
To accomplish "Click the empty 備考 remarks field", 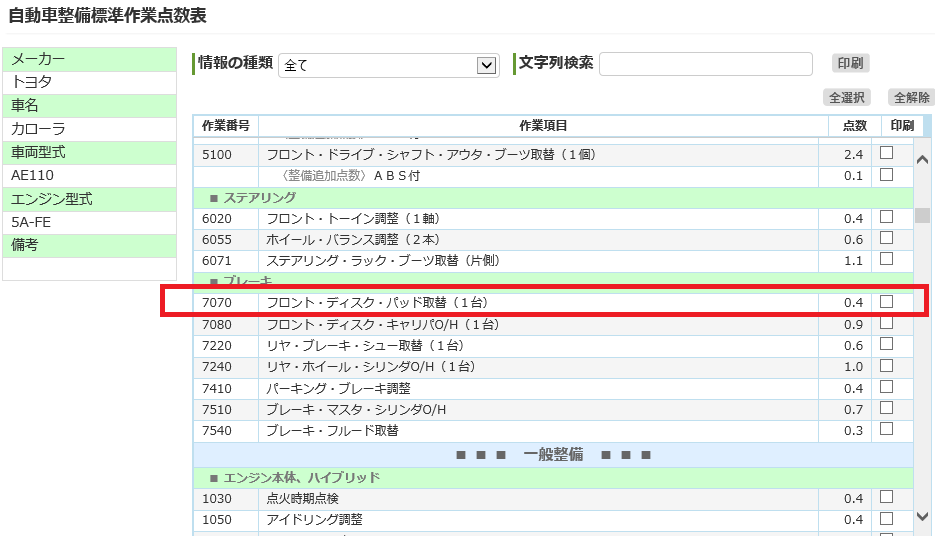I will point(89,268).
